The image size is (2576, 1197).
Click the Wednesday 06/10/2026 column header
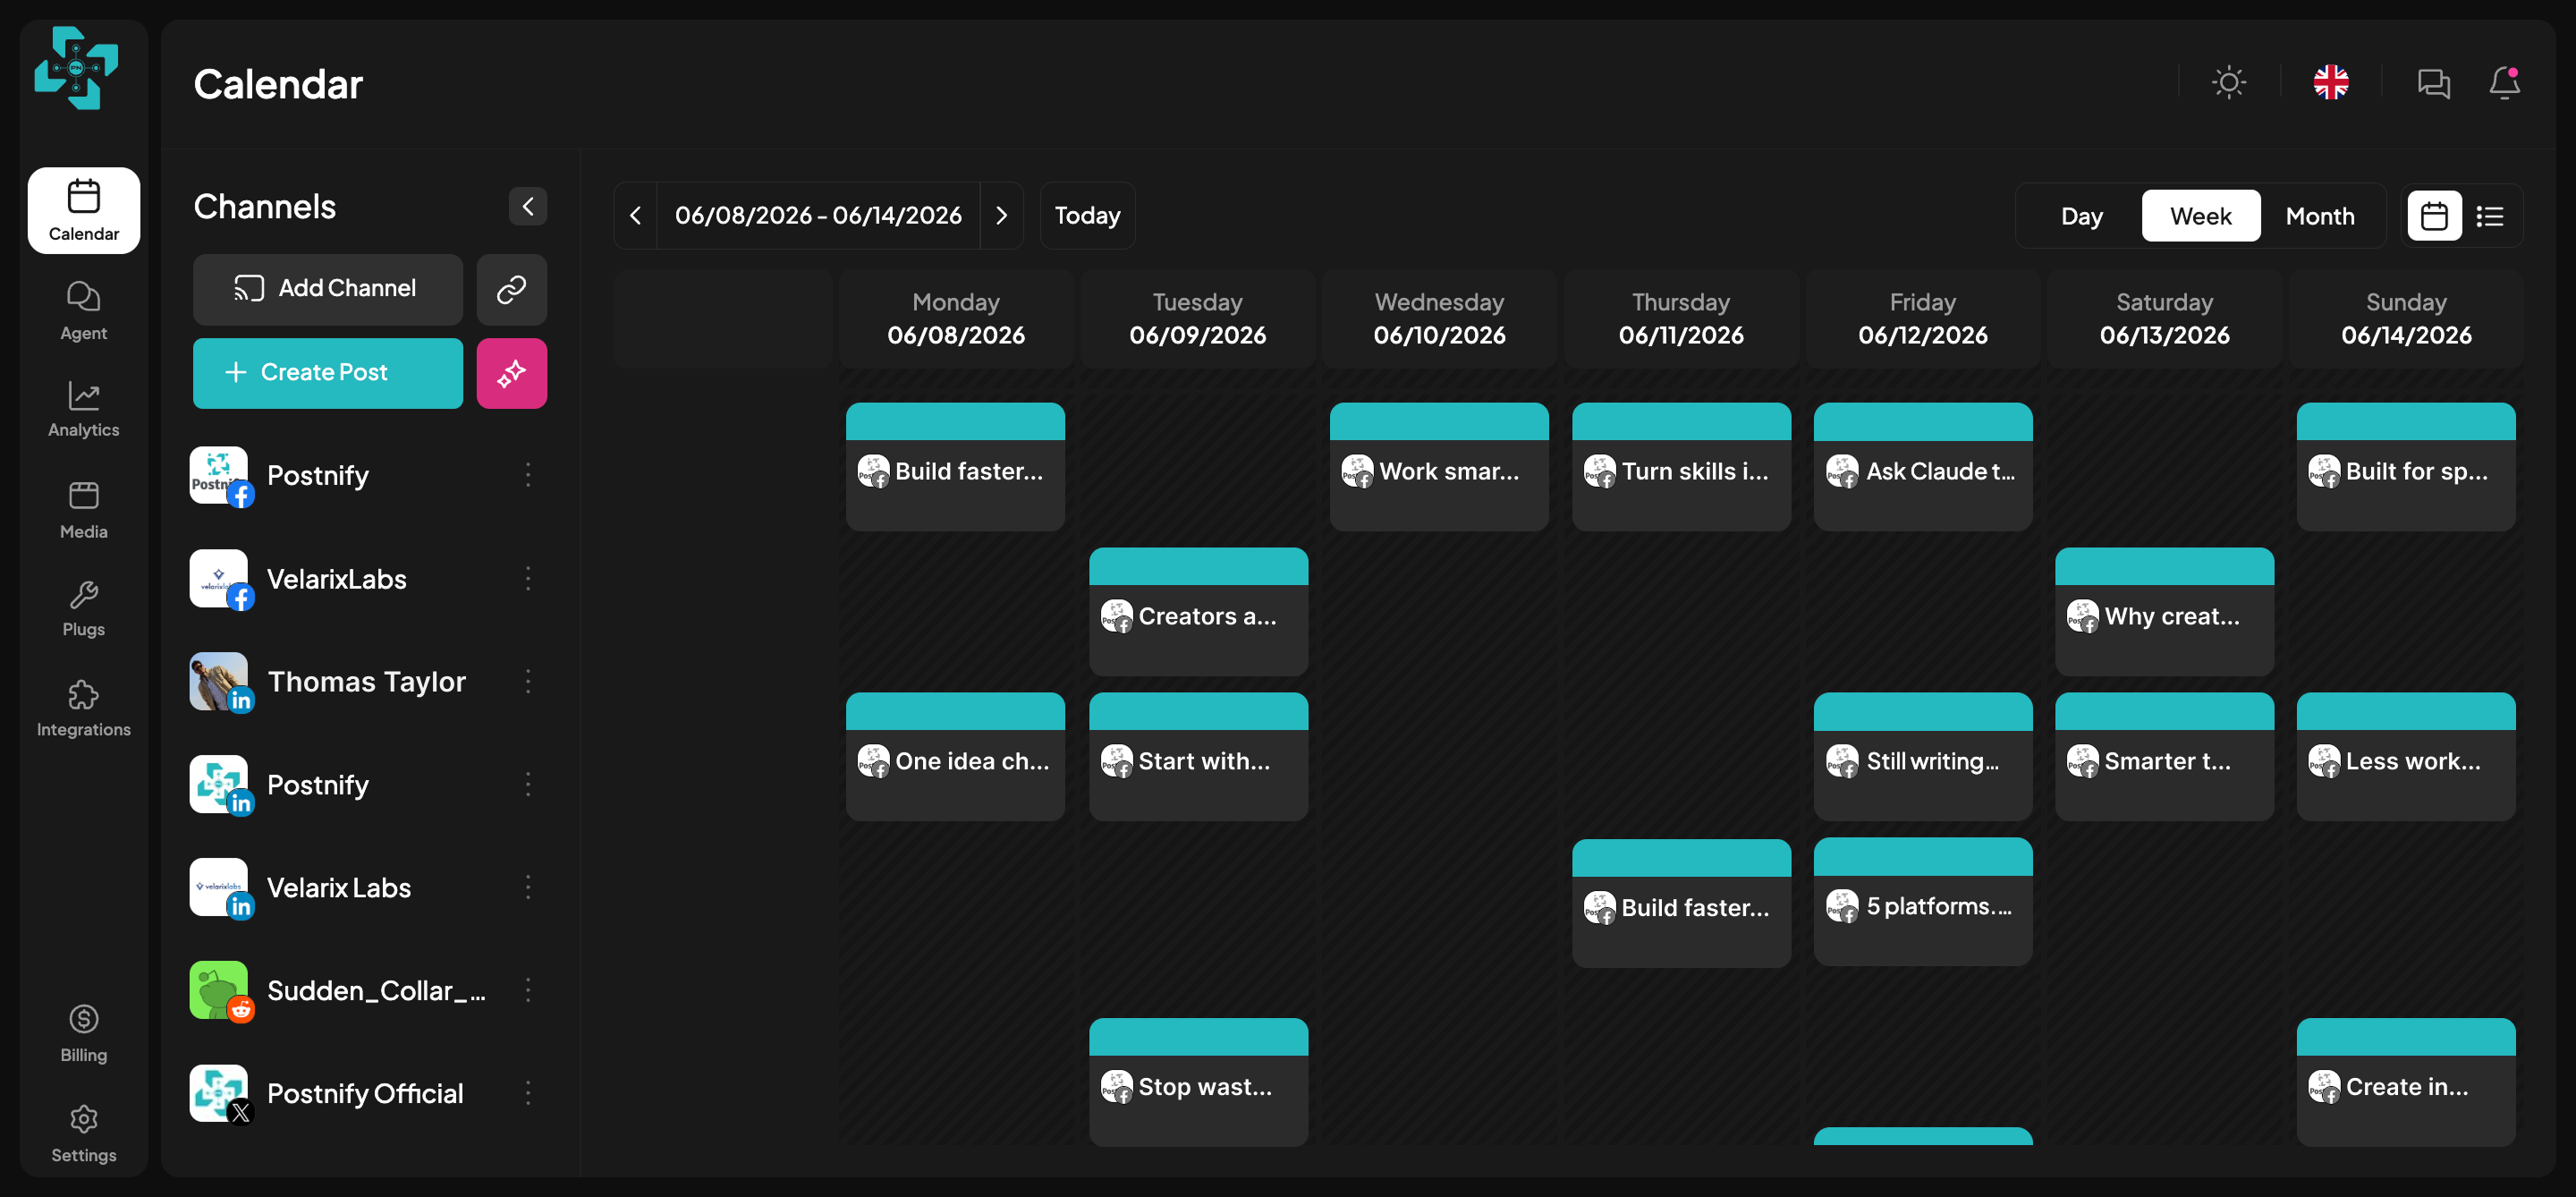[1439, 319]
